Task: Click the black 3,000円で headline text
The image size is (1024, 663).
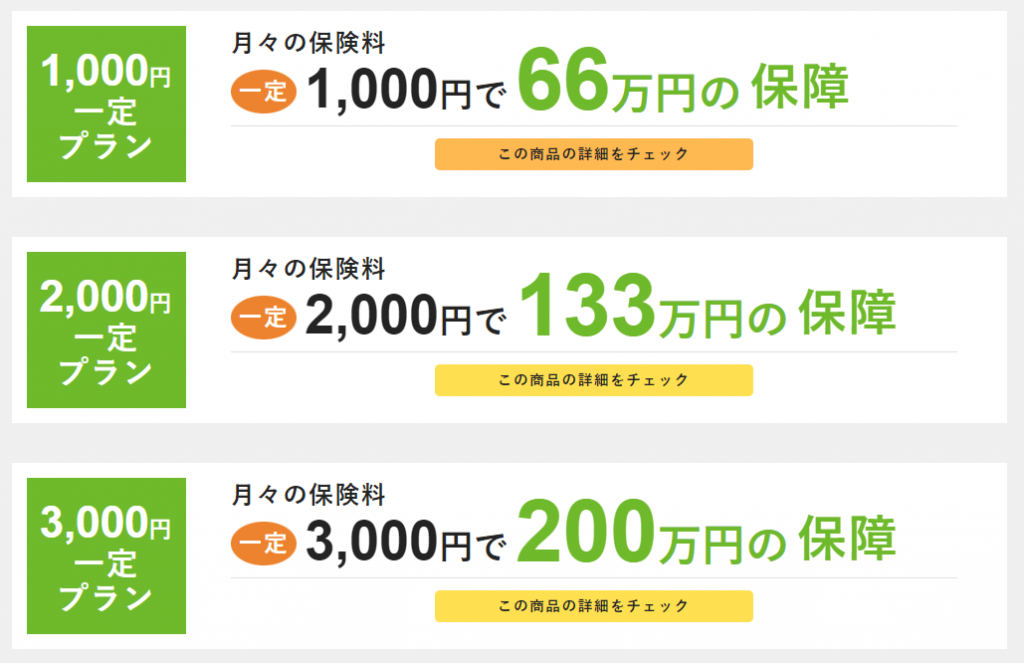Action: 405,544
